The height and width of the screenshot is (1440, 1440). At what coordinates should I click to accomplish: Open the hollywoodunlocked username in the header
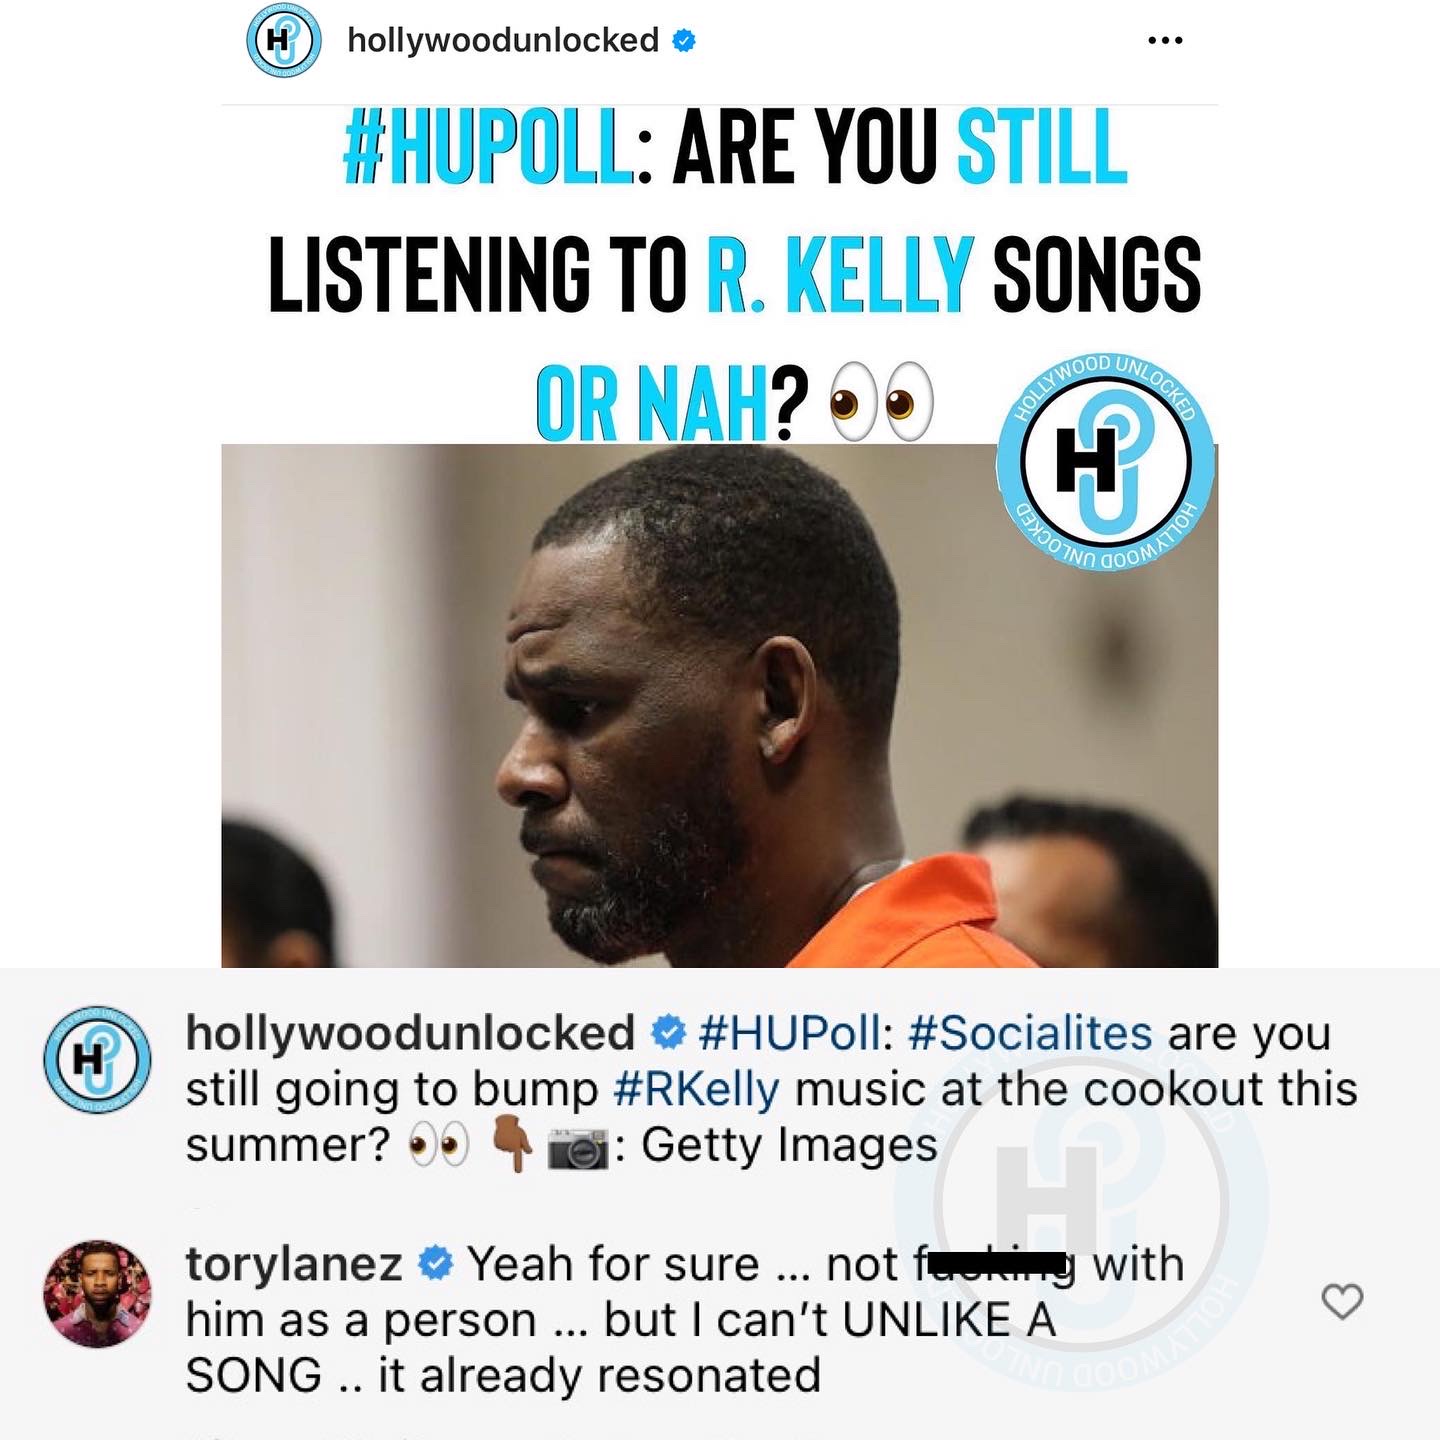(x=503, y=40)
